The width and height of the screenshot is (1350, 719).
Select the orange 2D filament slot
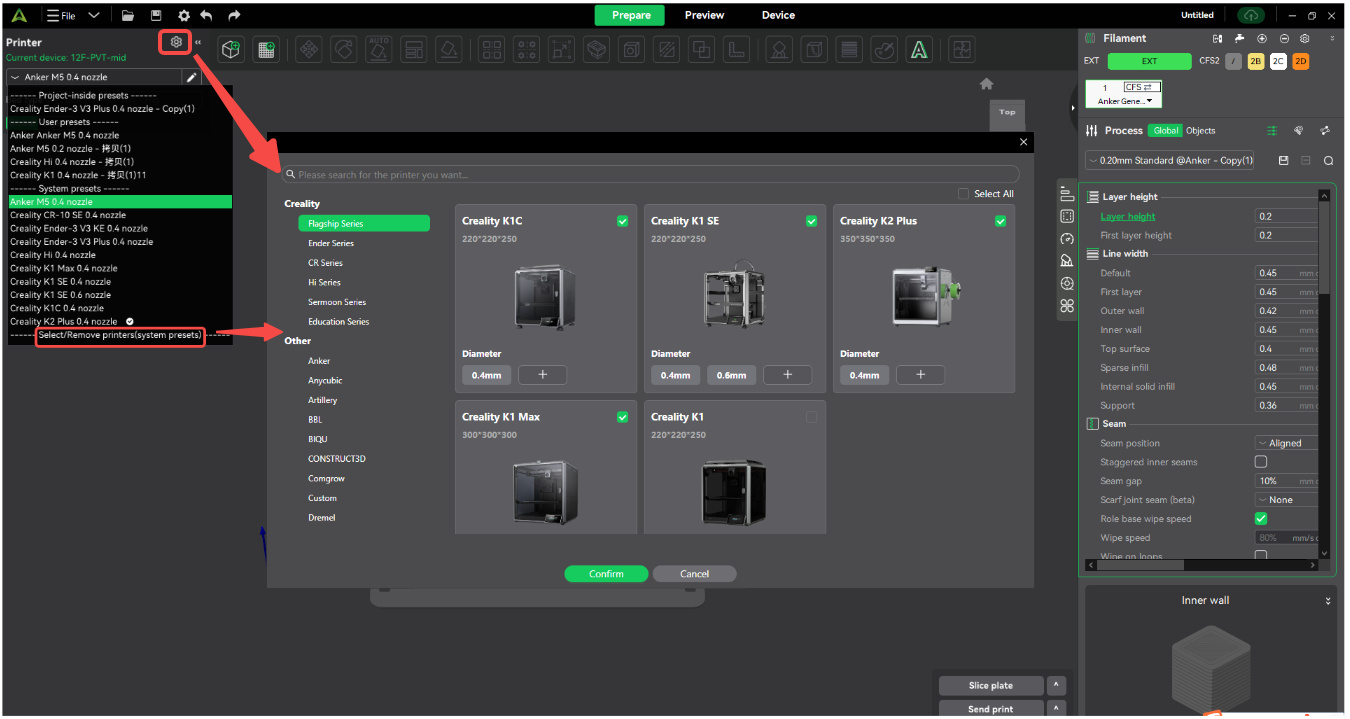click(1301, 61)
